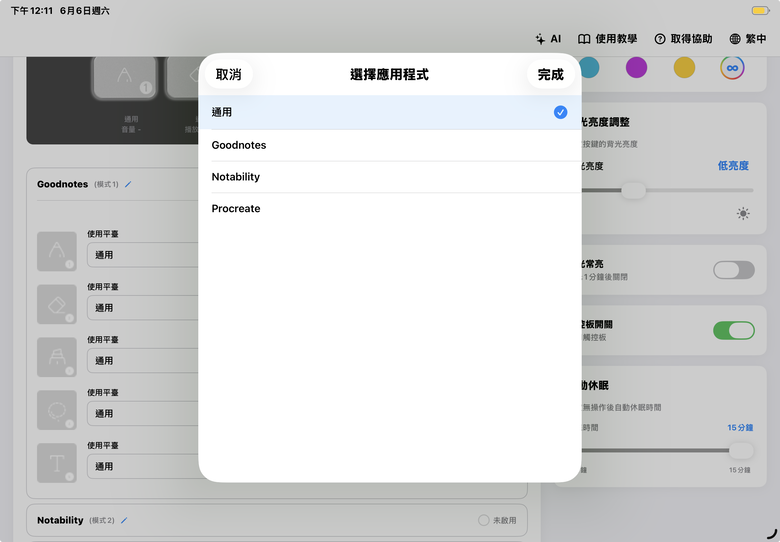Tap Cancel in the app selection dialog
The height and width of the screenshot is (542, 780).
point(228,75)
